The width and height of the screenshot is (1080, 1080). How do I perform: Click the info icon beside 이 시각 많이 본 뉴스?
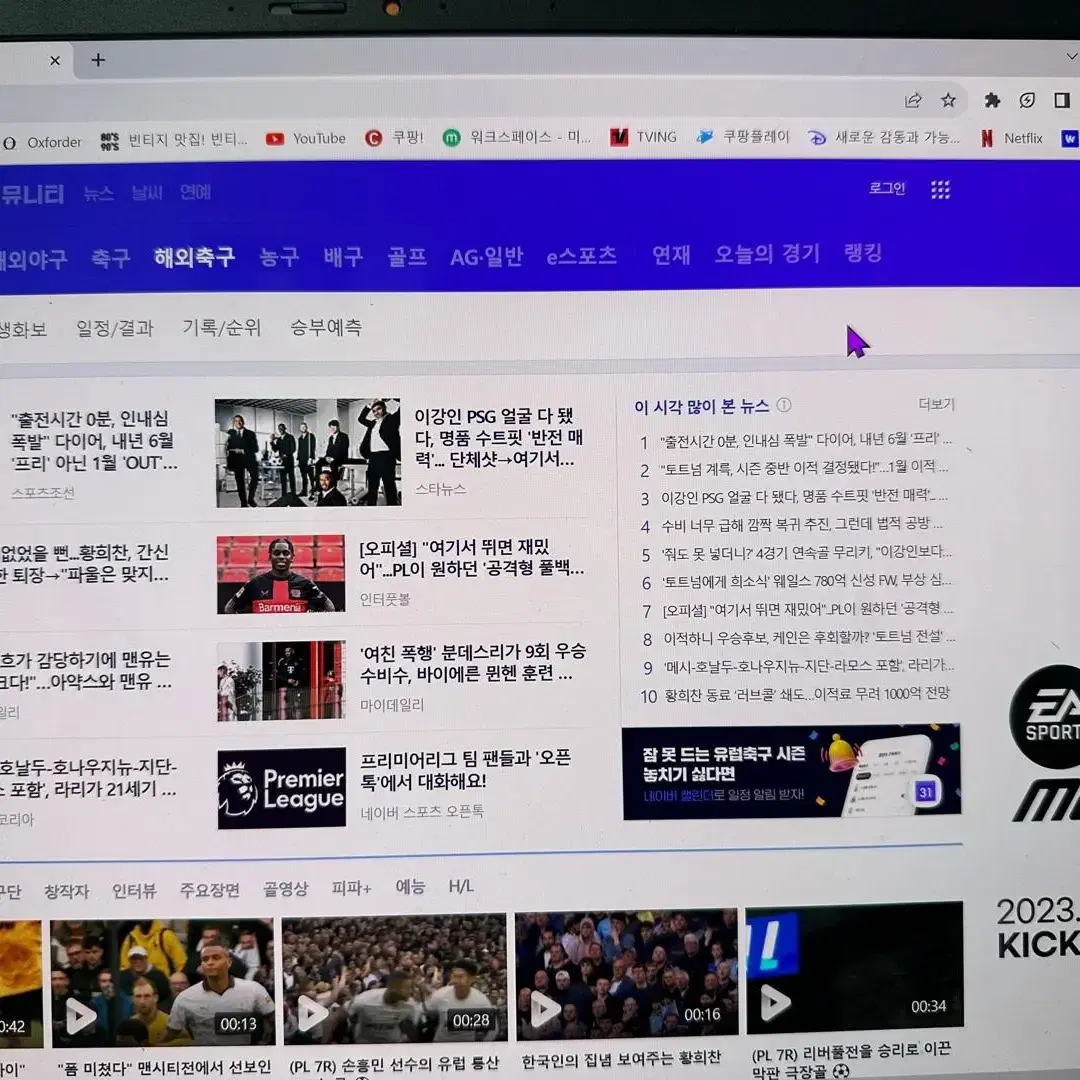[784, 405]
